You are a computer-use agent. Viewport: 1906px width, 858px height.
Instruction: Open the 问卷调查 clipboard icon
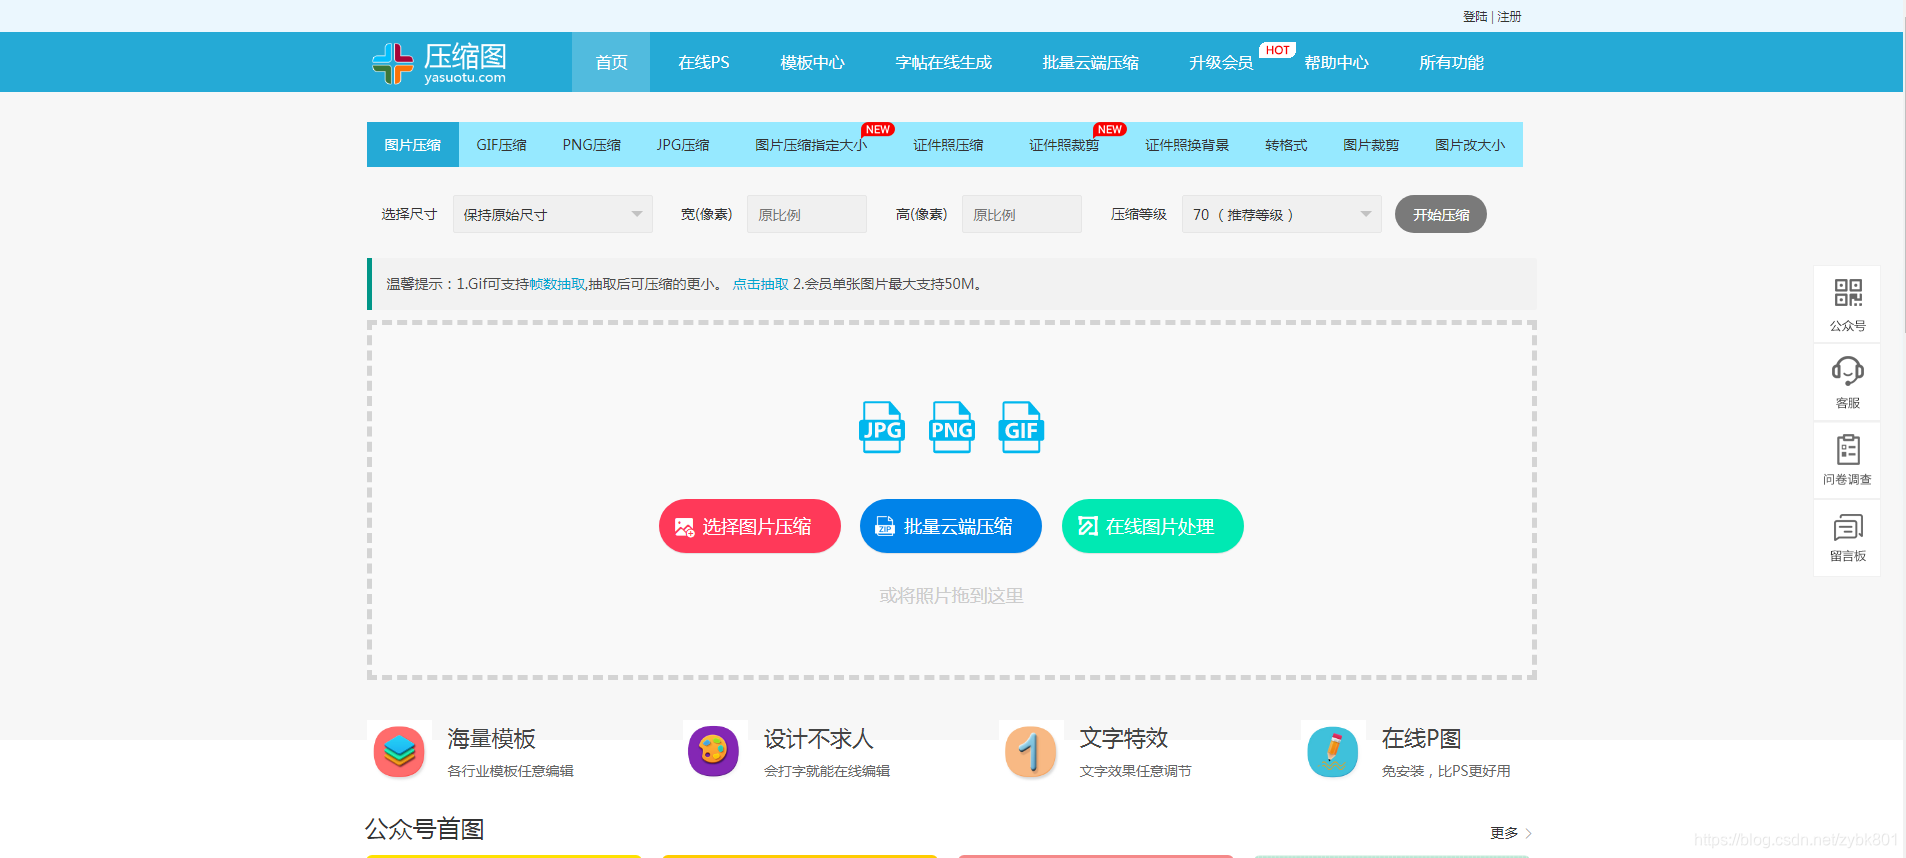(x=1848, y=449)
